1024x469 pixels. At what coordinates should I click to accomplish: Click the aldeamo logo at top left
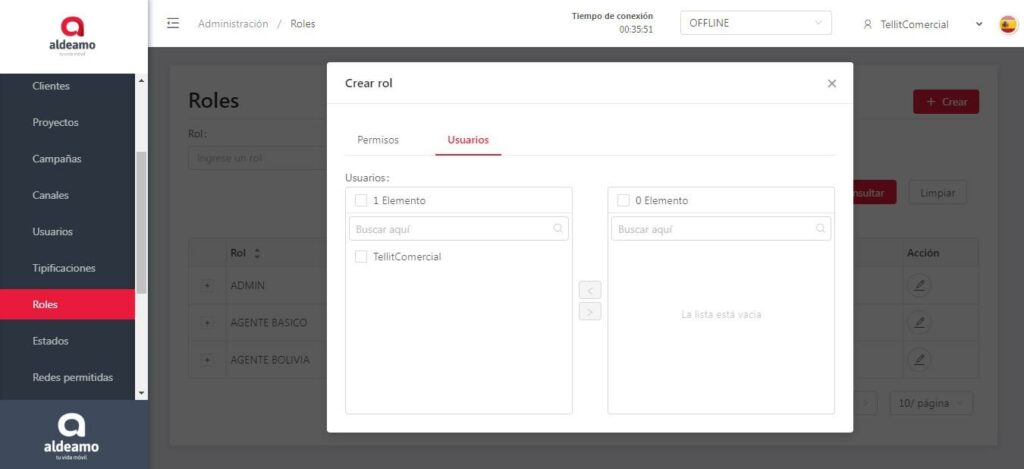tap(73, 36)
